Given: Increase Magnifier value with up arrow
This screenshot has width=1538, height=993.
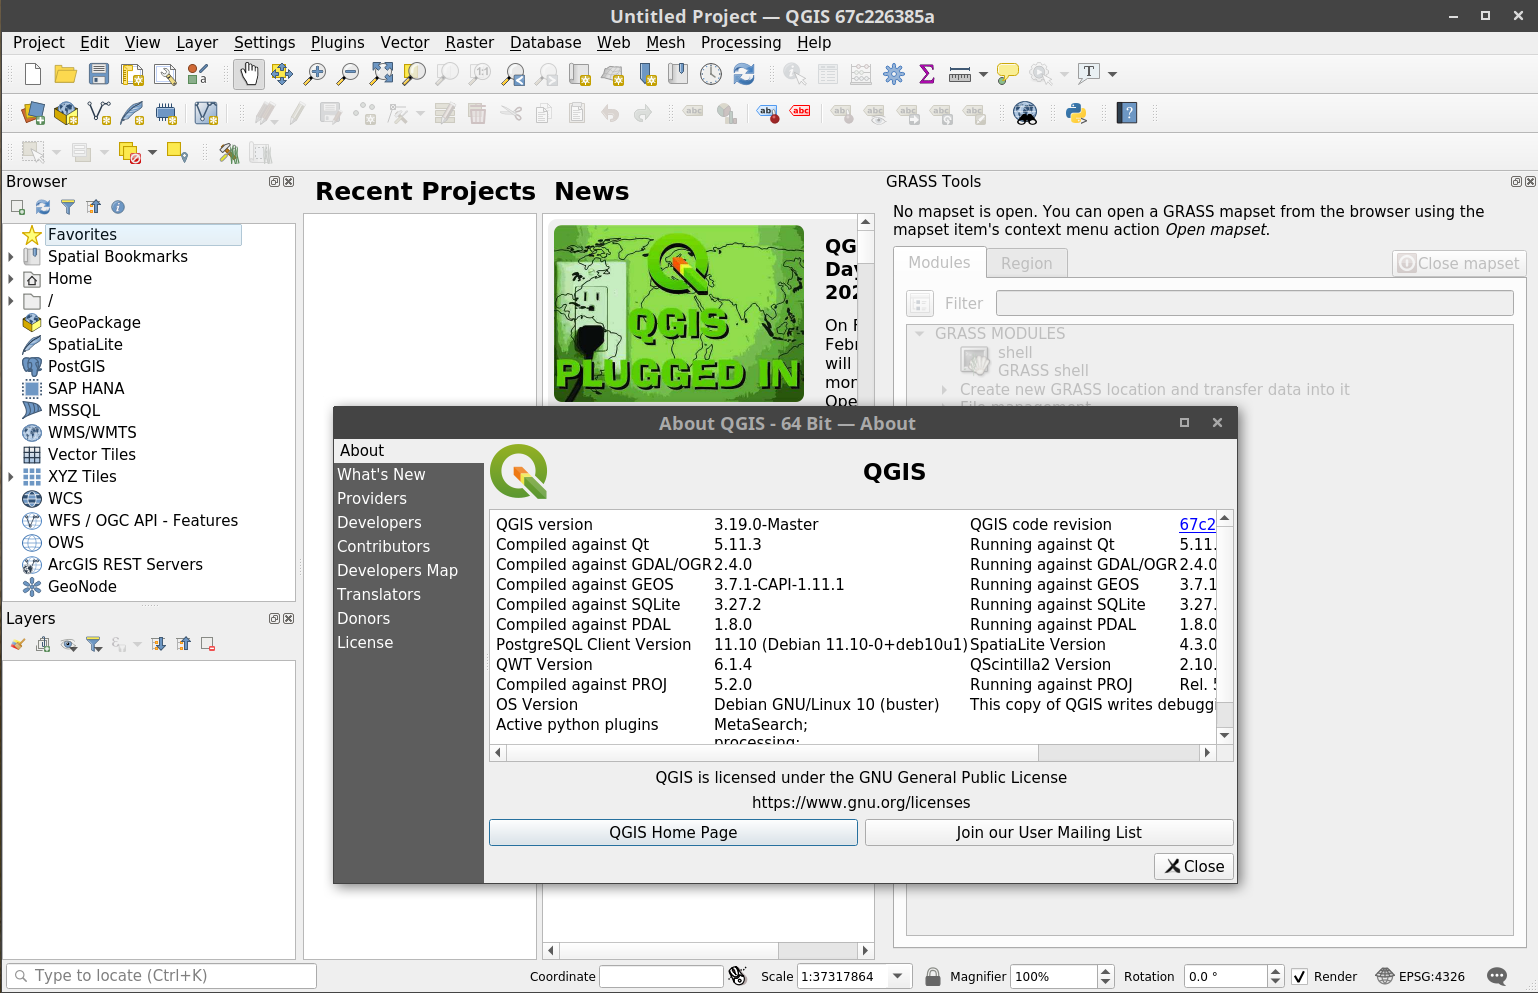Looking at the screenshot, I should pyautogui.click(x=1105, y=971).
